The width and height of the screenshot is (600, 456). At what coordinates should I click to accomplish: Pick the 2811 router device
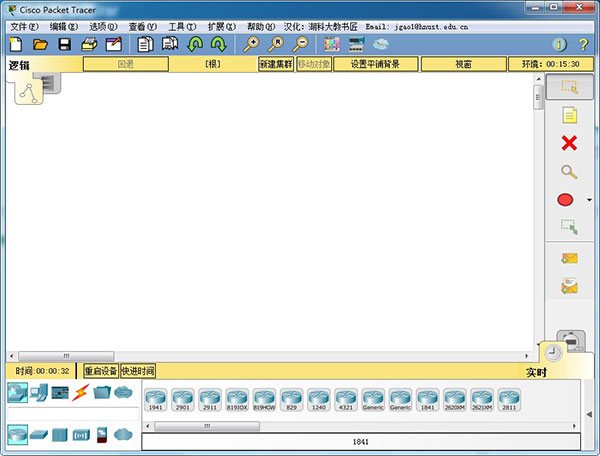[509, 400]
